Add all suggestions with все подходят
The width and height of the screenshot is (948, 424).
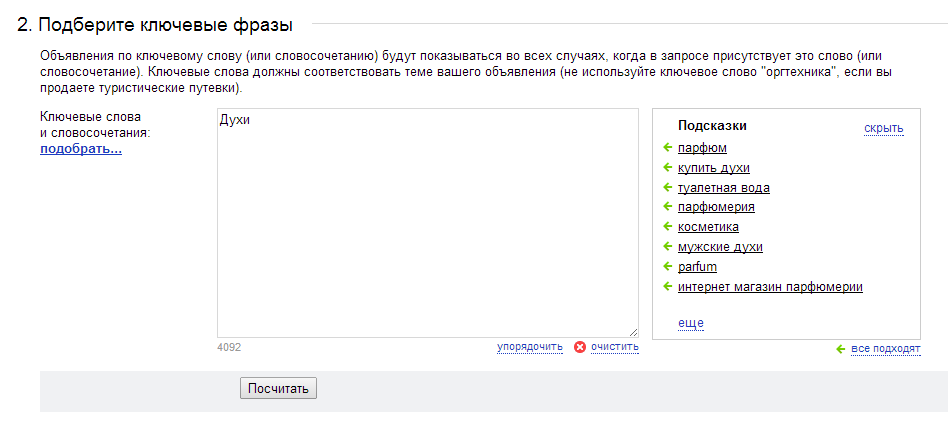[x=886, y=349]
